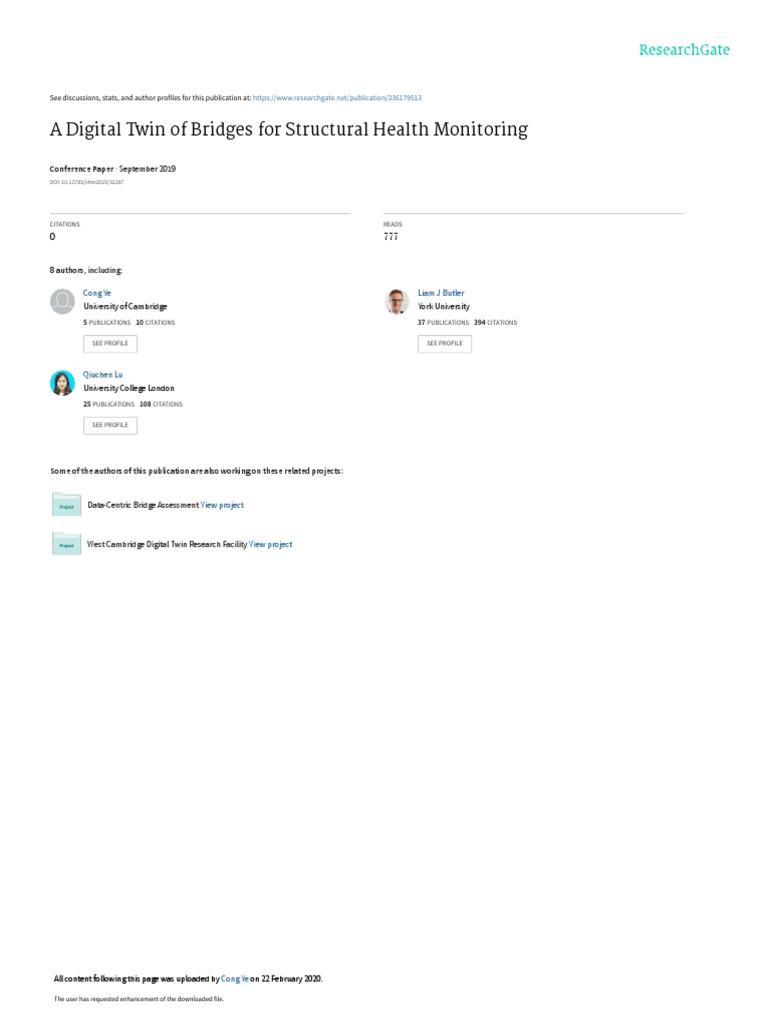Viewport: 768px width, 1024px height.
Task: Click the ResearchGate logo
Action: 684,49
